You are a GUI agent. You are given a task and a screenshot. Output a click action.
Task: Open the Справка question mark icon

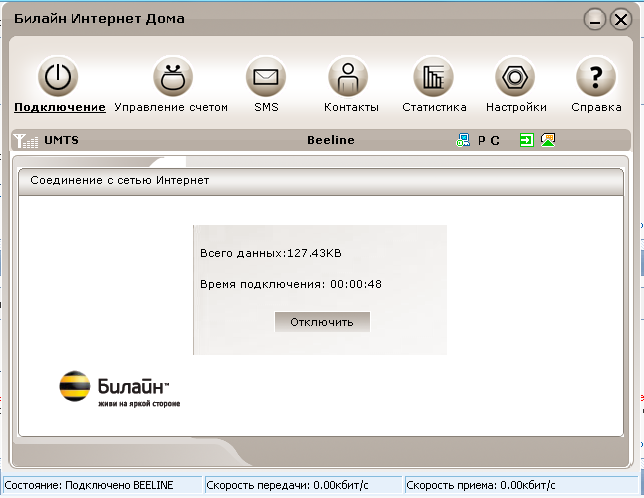(x=596, y=76)
